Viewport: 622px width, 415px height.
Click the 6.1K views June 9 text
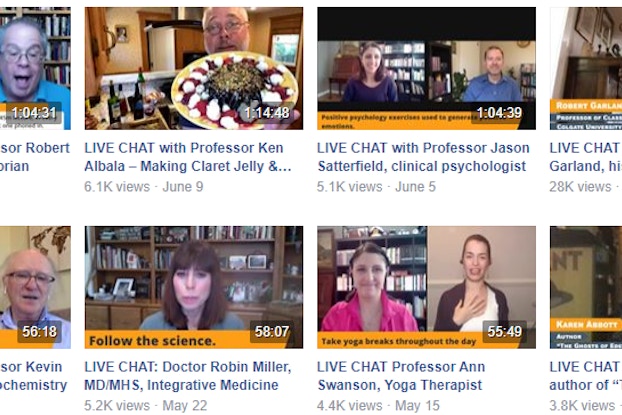[144, 186]
